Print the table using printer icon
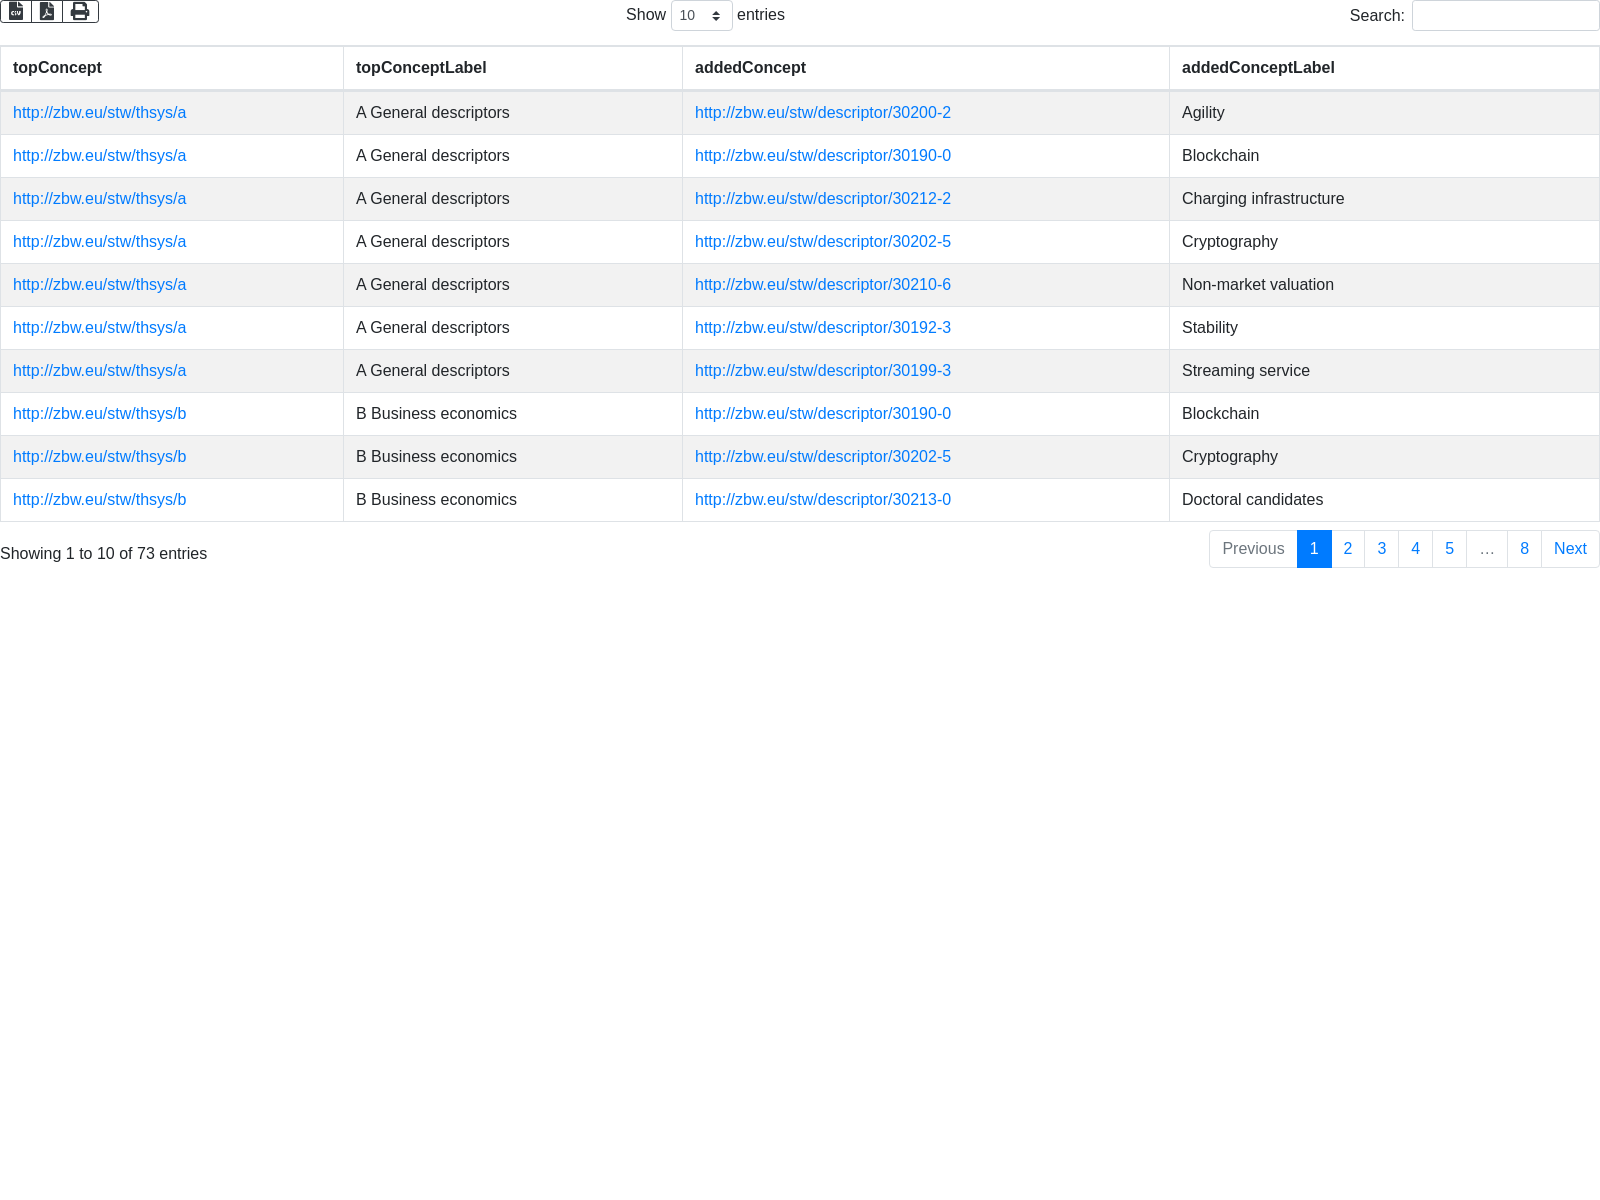 pyautogui.click(x=80, y=12)
